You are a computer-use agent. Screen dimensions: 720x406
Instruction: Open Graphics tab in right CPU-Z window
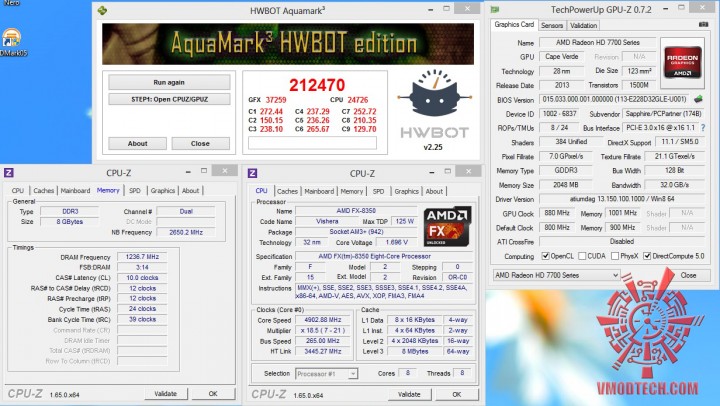(407, 192)
